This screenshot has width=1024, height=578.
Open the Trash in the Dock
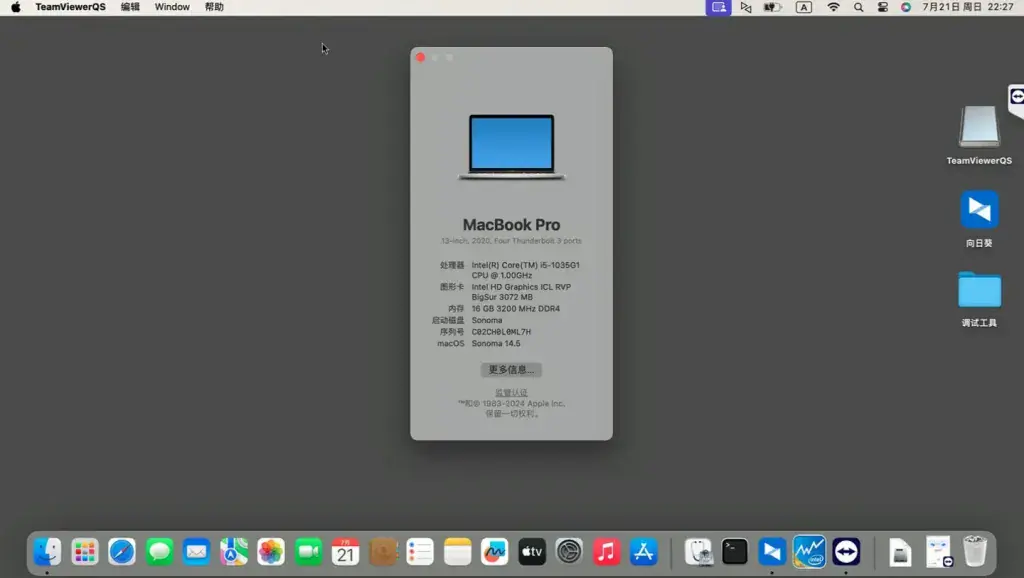pyautogui.click(x=974, y=552)
